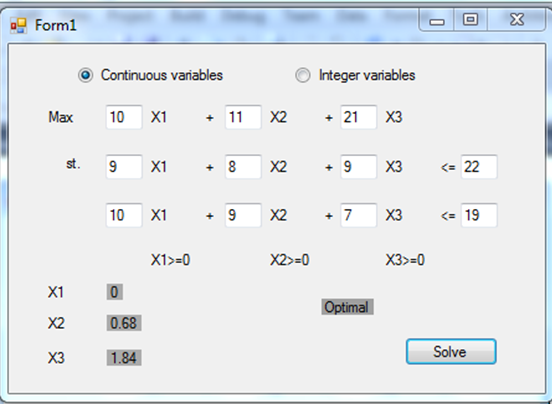The height and width of the screenshot is (404, 552).
Task: Click first constraint X2 coefficient field with 8
Action: click(243, 166)
